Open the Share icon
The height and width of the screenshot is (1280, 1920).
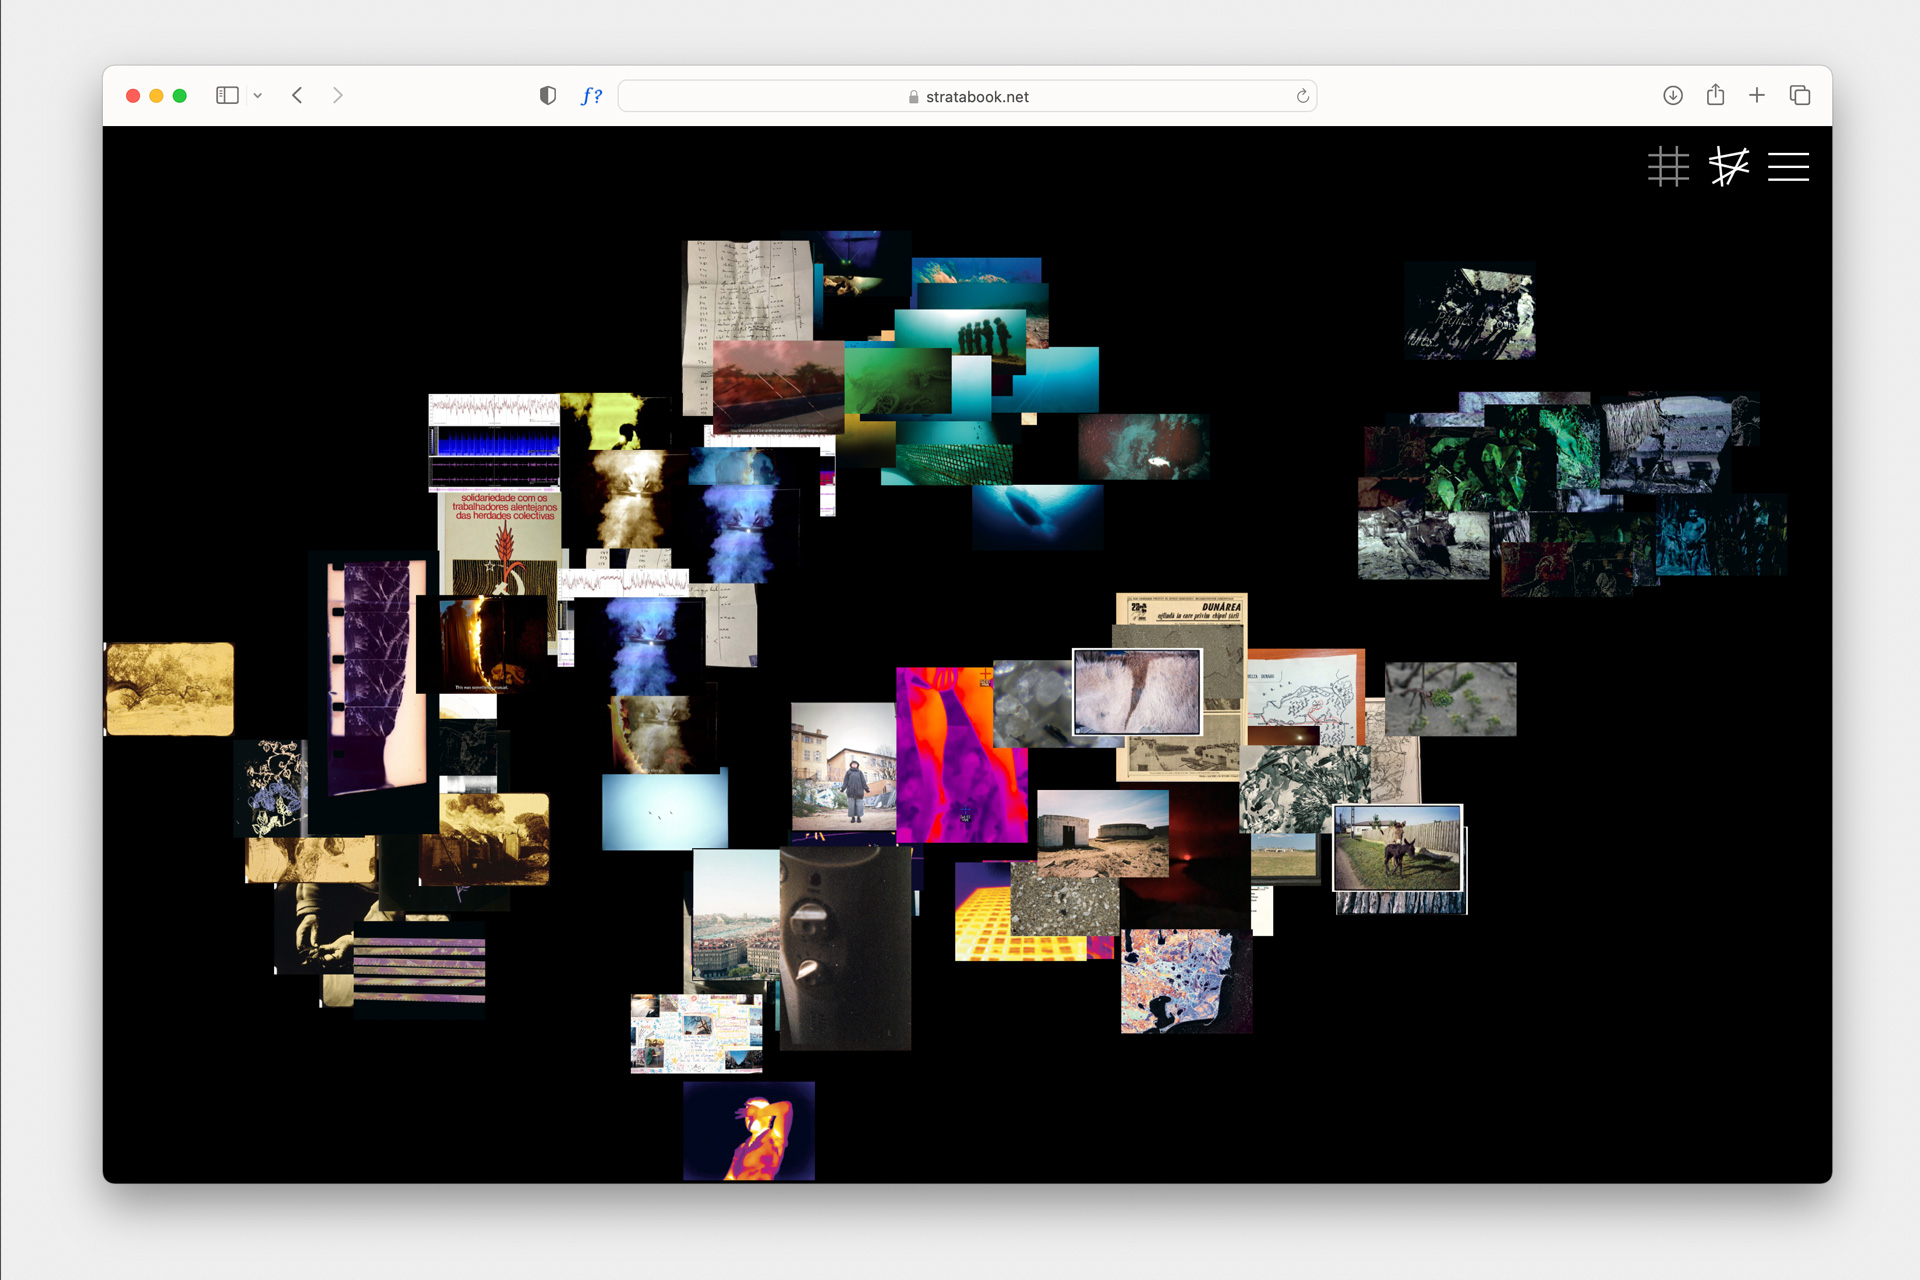point(1715,96)
